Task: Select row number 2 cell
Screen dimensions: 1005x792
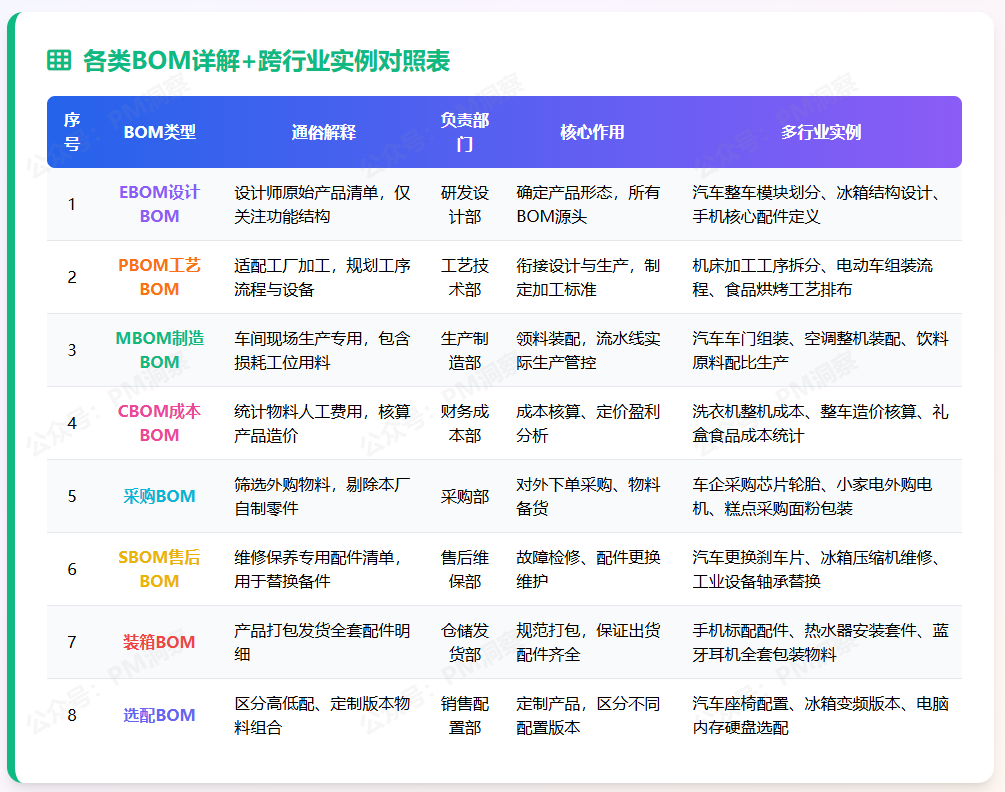Action: coord(72,277)
